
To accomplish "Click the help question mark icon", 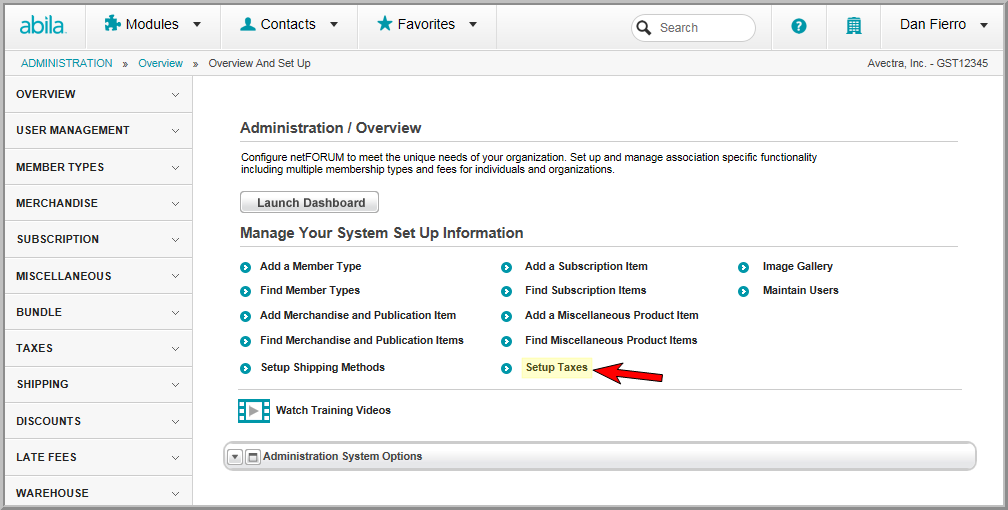I will (x=798, y=26).
